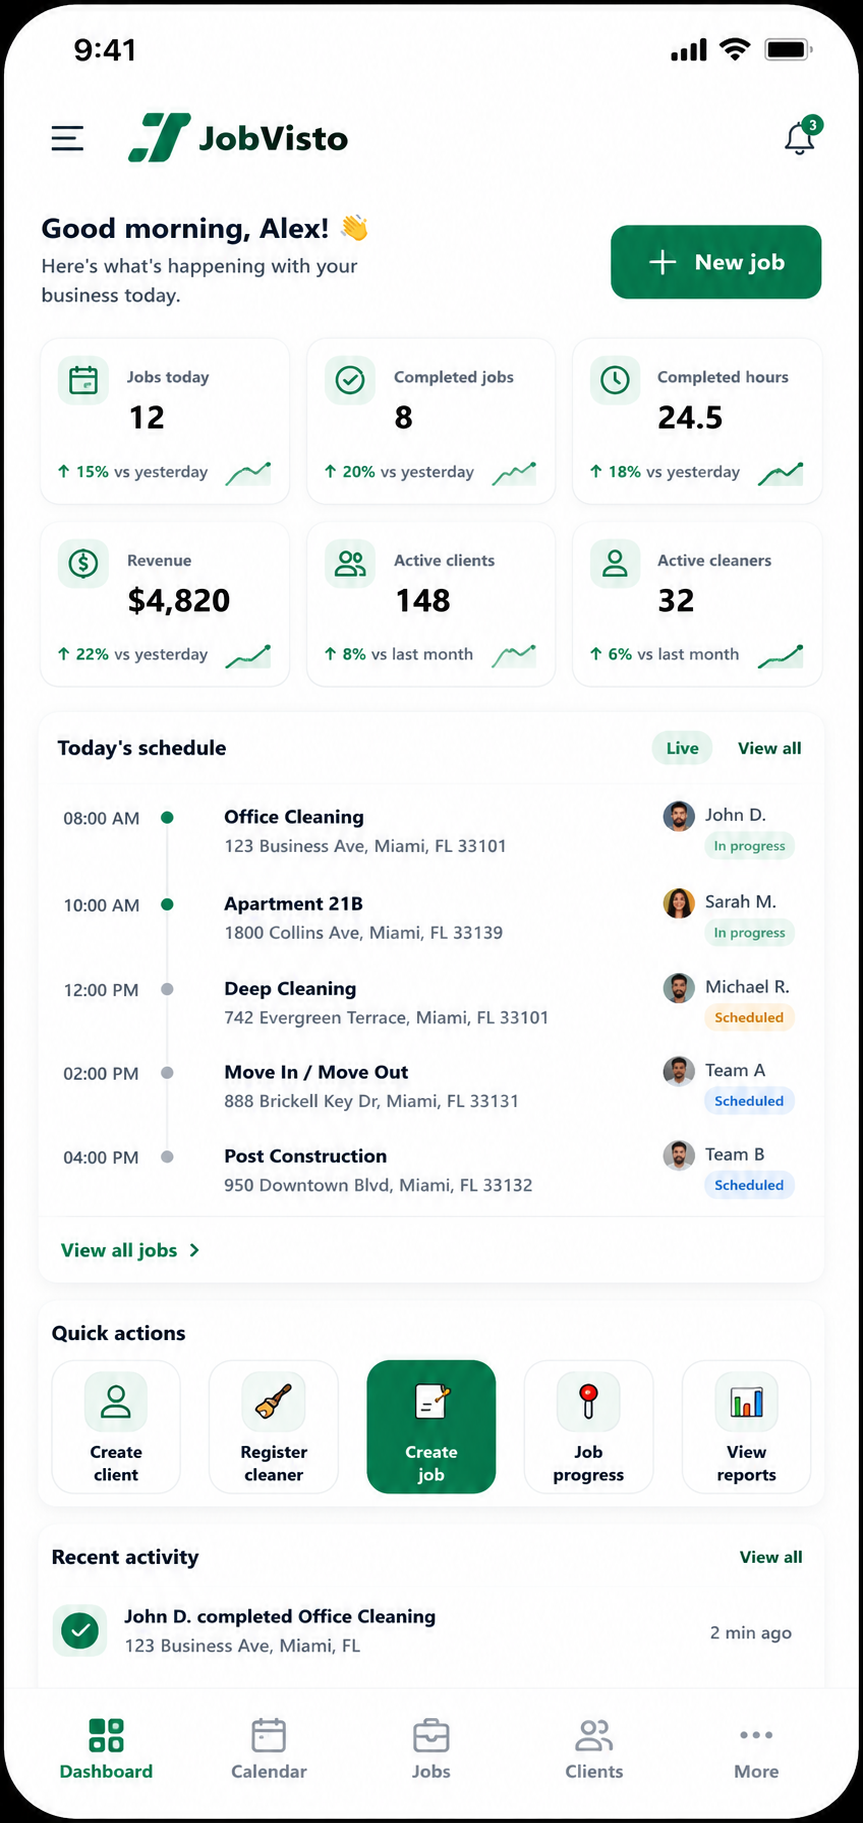Image resolution: width=863 pixels, height=1823 pixels.
Task: Click Sarah M.'s In progress status badge
Action: point(749,933)
